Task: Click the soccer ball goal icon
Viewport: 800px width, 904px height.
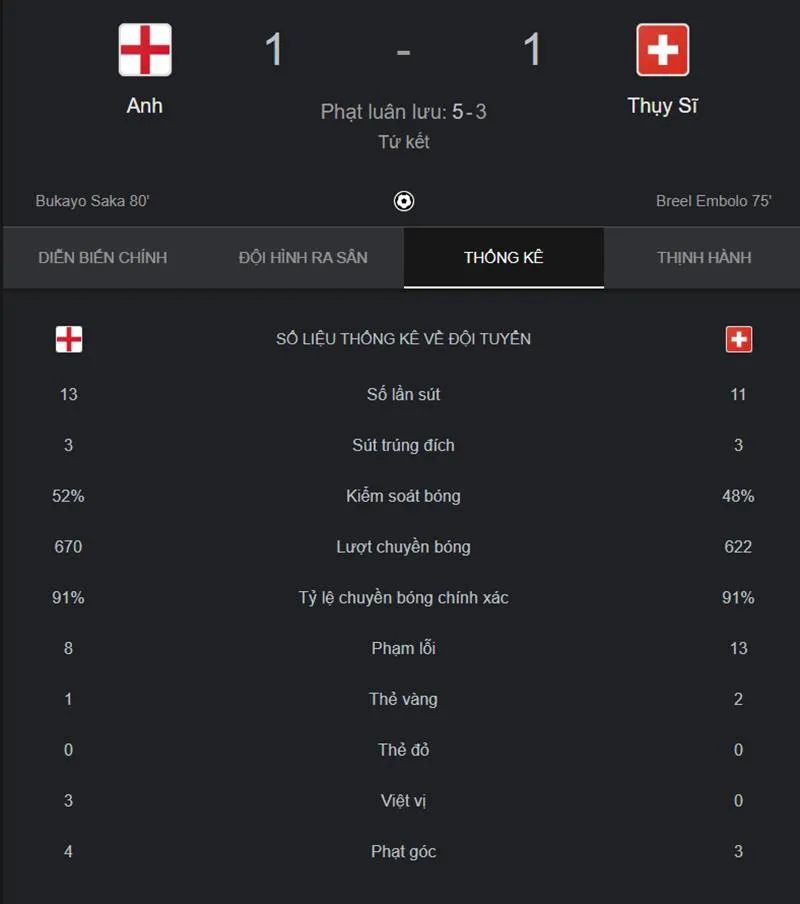Action: pos(403,201)
